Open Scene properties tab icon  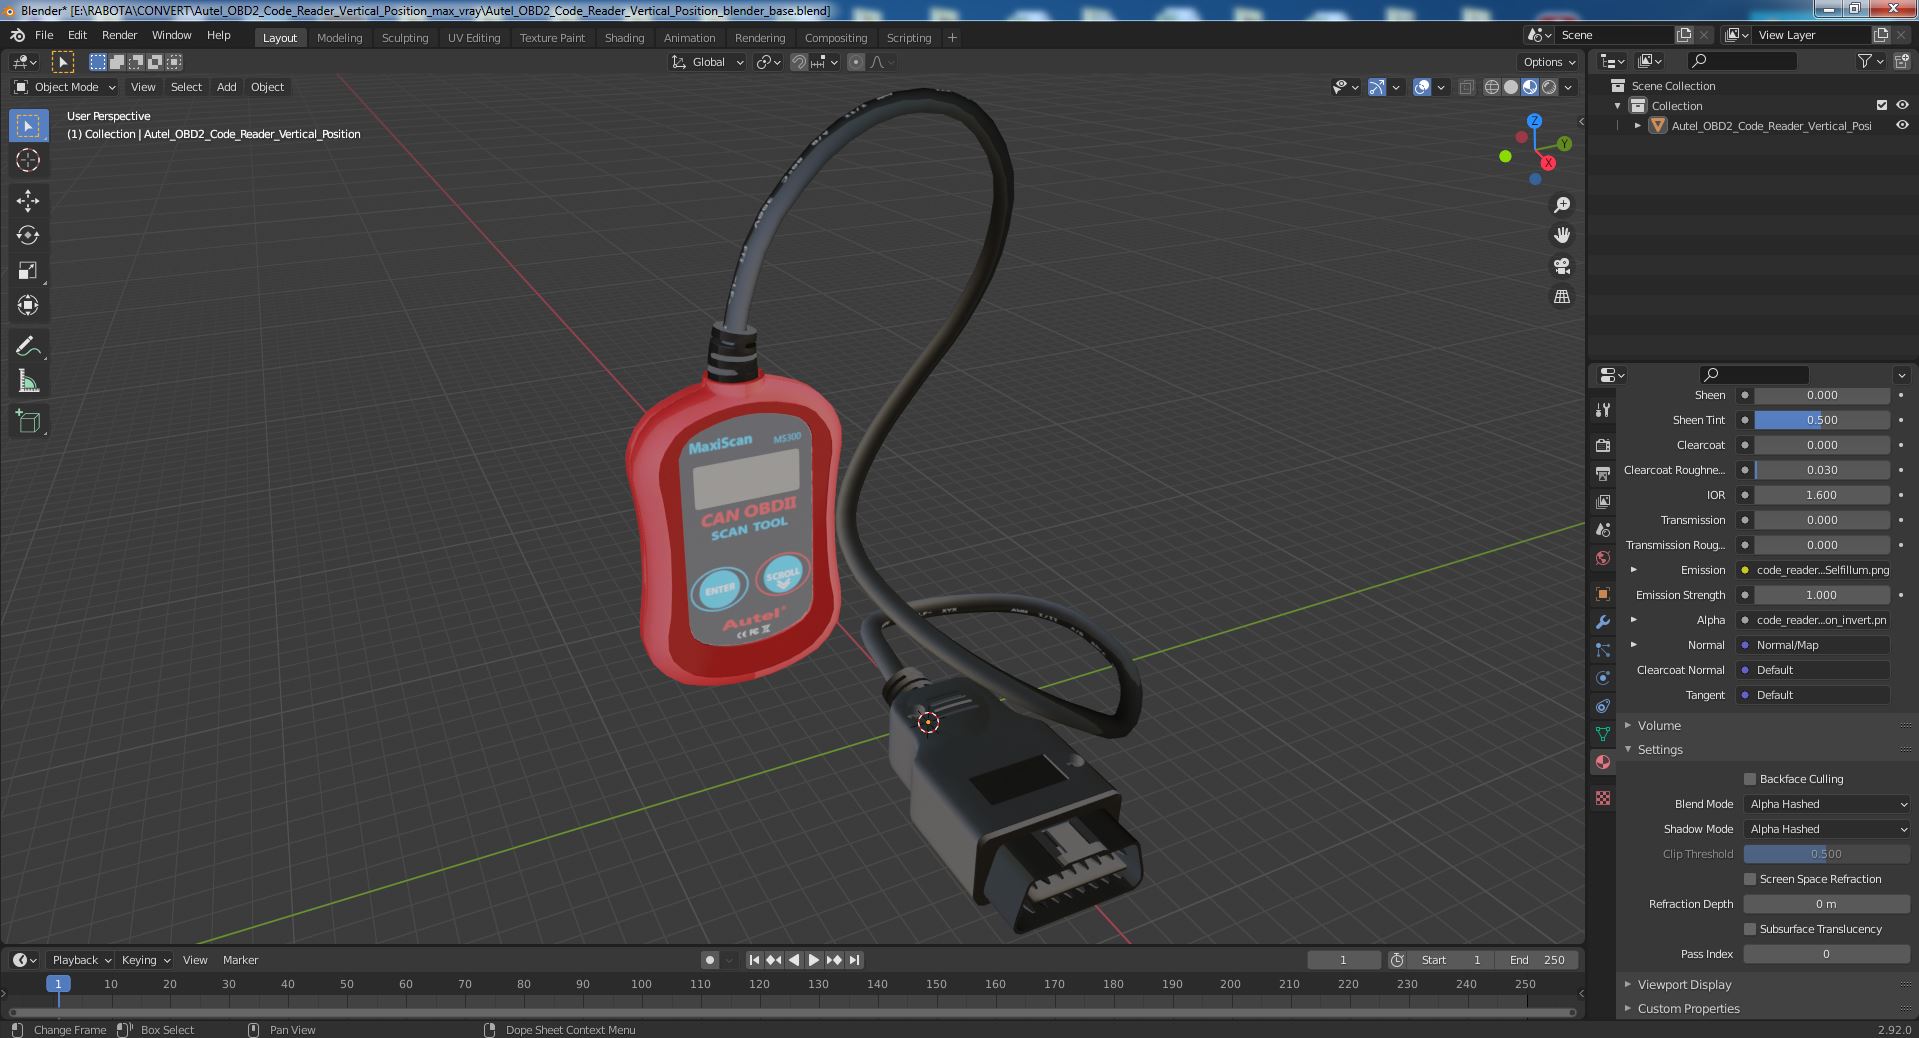tap(1603, 529)
